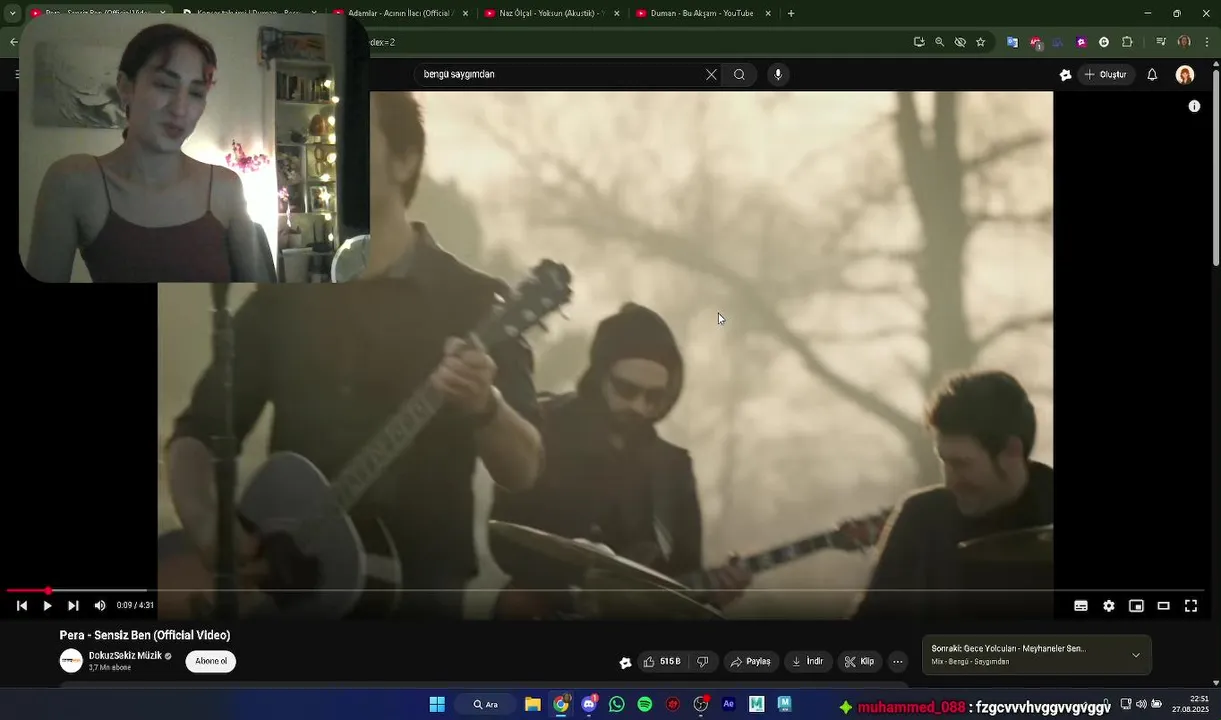Open the Chrome profile avatar
The width and height of the screenshot is (1221, 720).
[1184, 42]
